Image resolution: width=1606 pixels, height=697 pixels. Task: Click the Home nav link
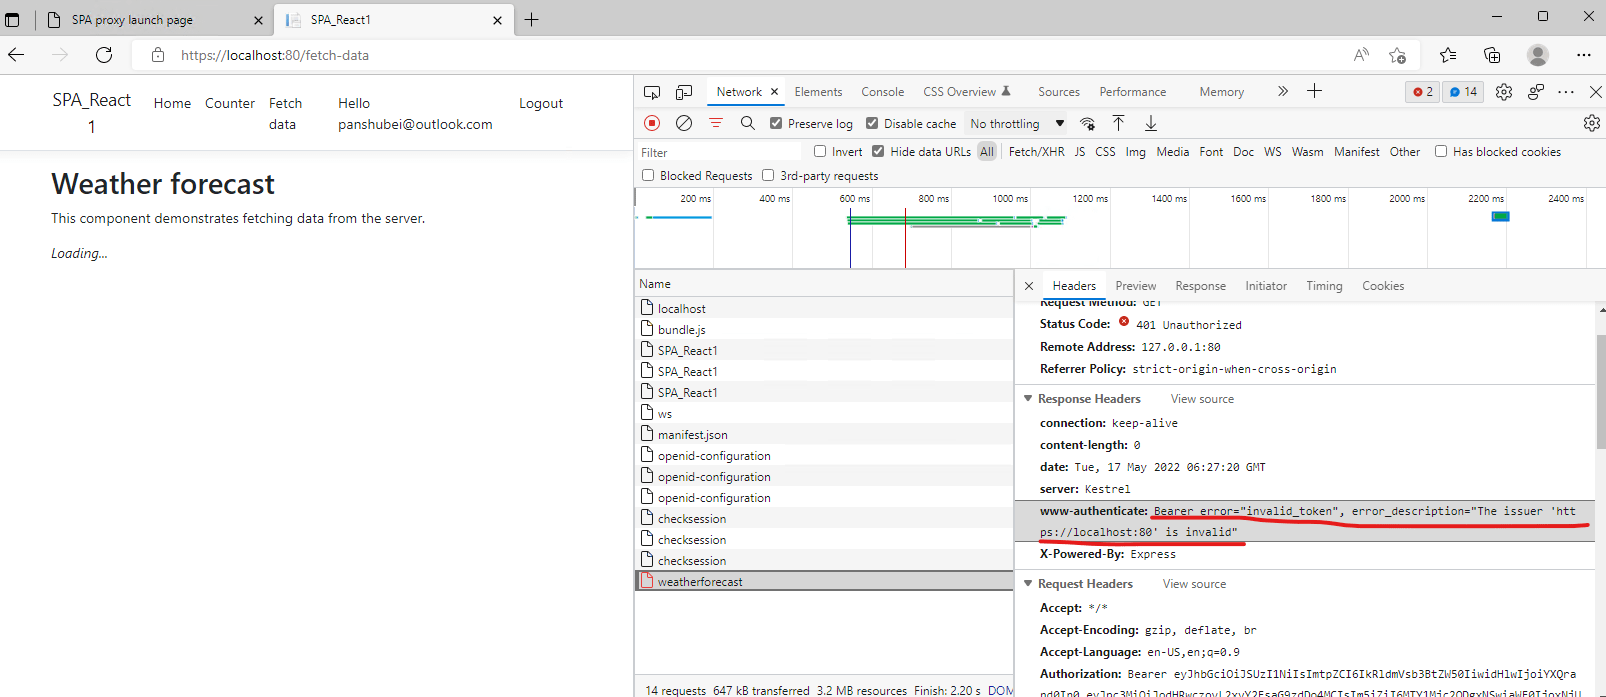point(172,103)
